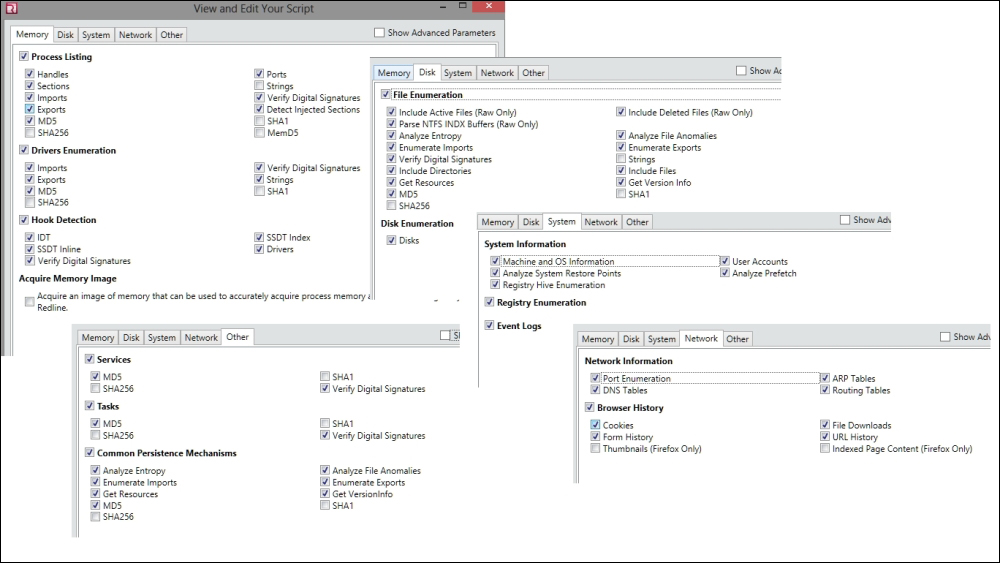Toggle the Registry Enumeration checkbox
Viewport: 1000px width, 563px height.
(x=489, y=302)
